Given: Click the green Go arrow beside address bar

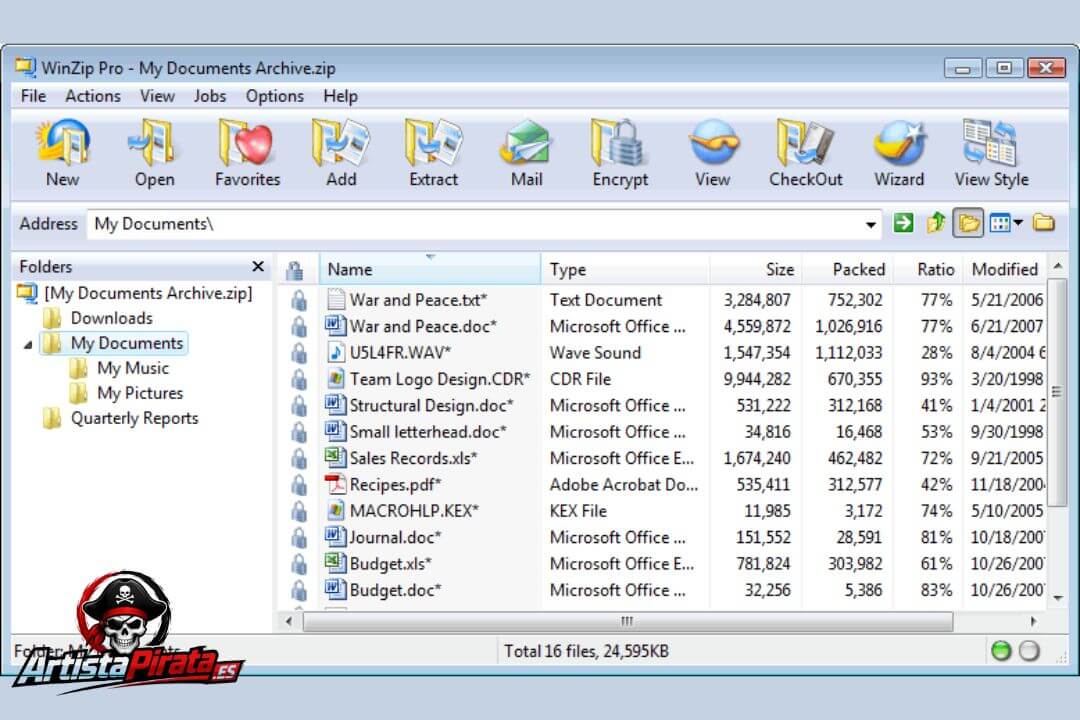Looking at the screenshot, I should pos(903,223).
